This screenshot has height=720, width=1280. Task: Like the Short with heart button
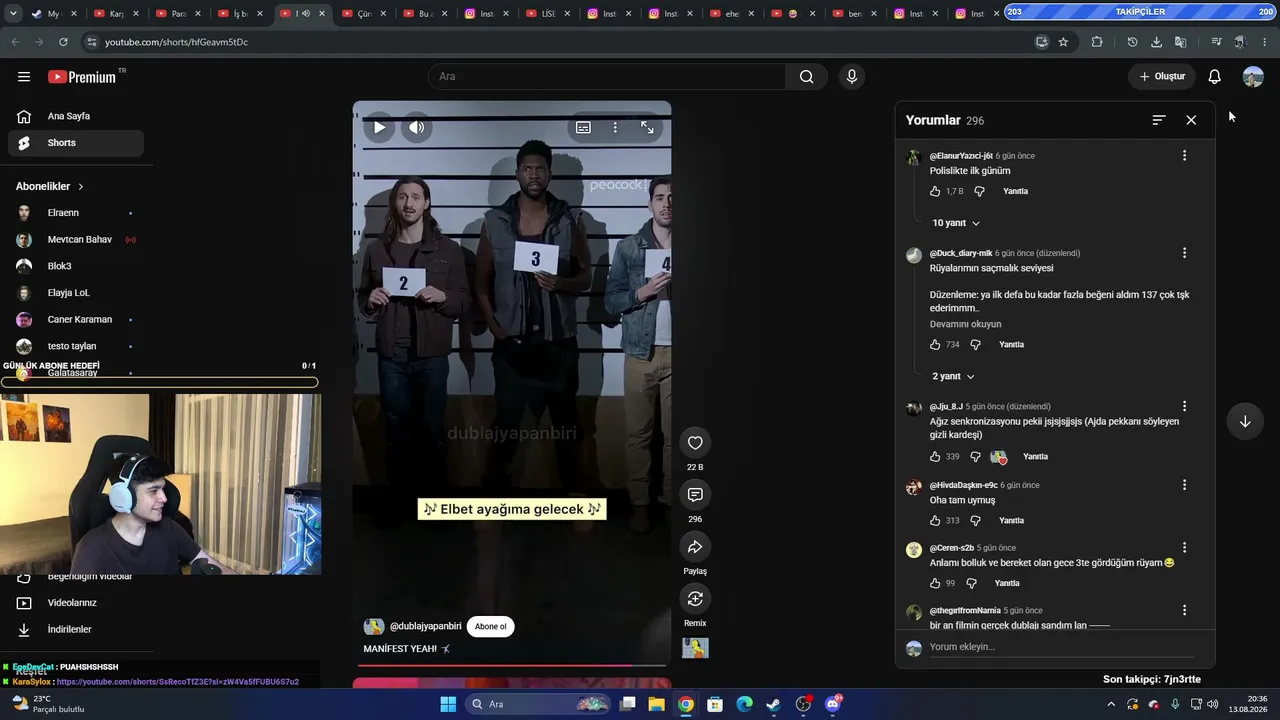pos(695,443)
